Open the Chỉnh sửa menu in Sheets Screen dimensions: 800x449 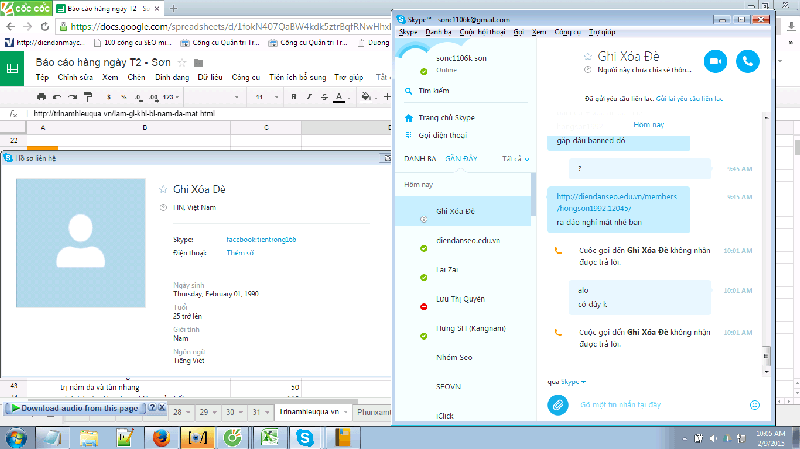(x=76, y=78)
